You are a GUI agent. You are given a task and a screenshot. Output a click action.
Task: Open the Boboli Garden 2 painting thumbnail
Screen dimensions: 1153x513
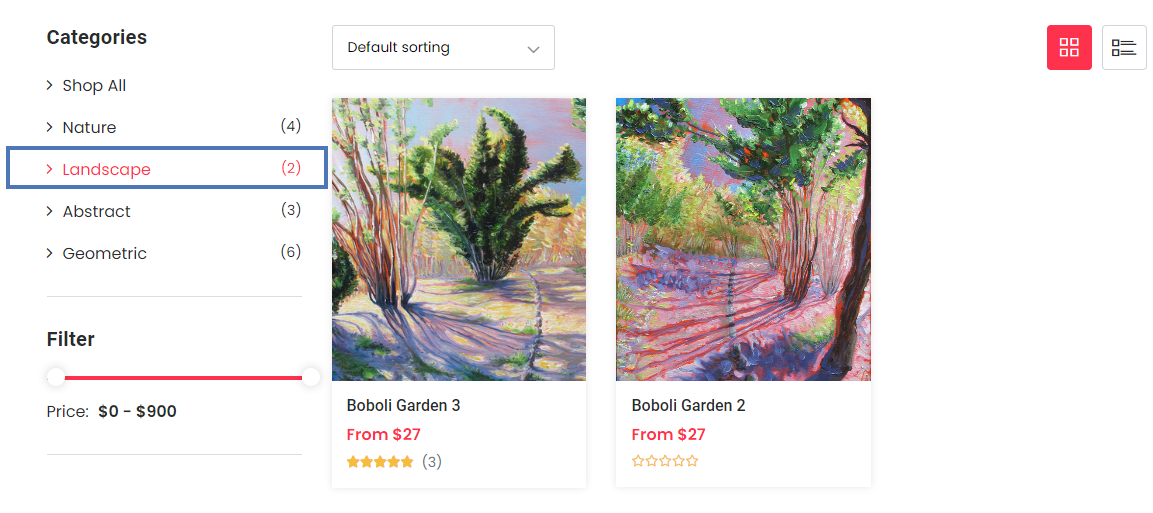pos(743,239)
